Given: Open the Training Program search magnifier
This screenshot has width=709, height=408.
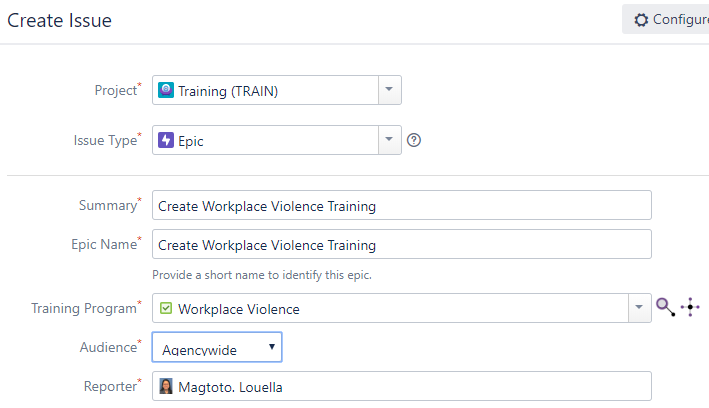Looking at the screenshot, I should (666, 307).
